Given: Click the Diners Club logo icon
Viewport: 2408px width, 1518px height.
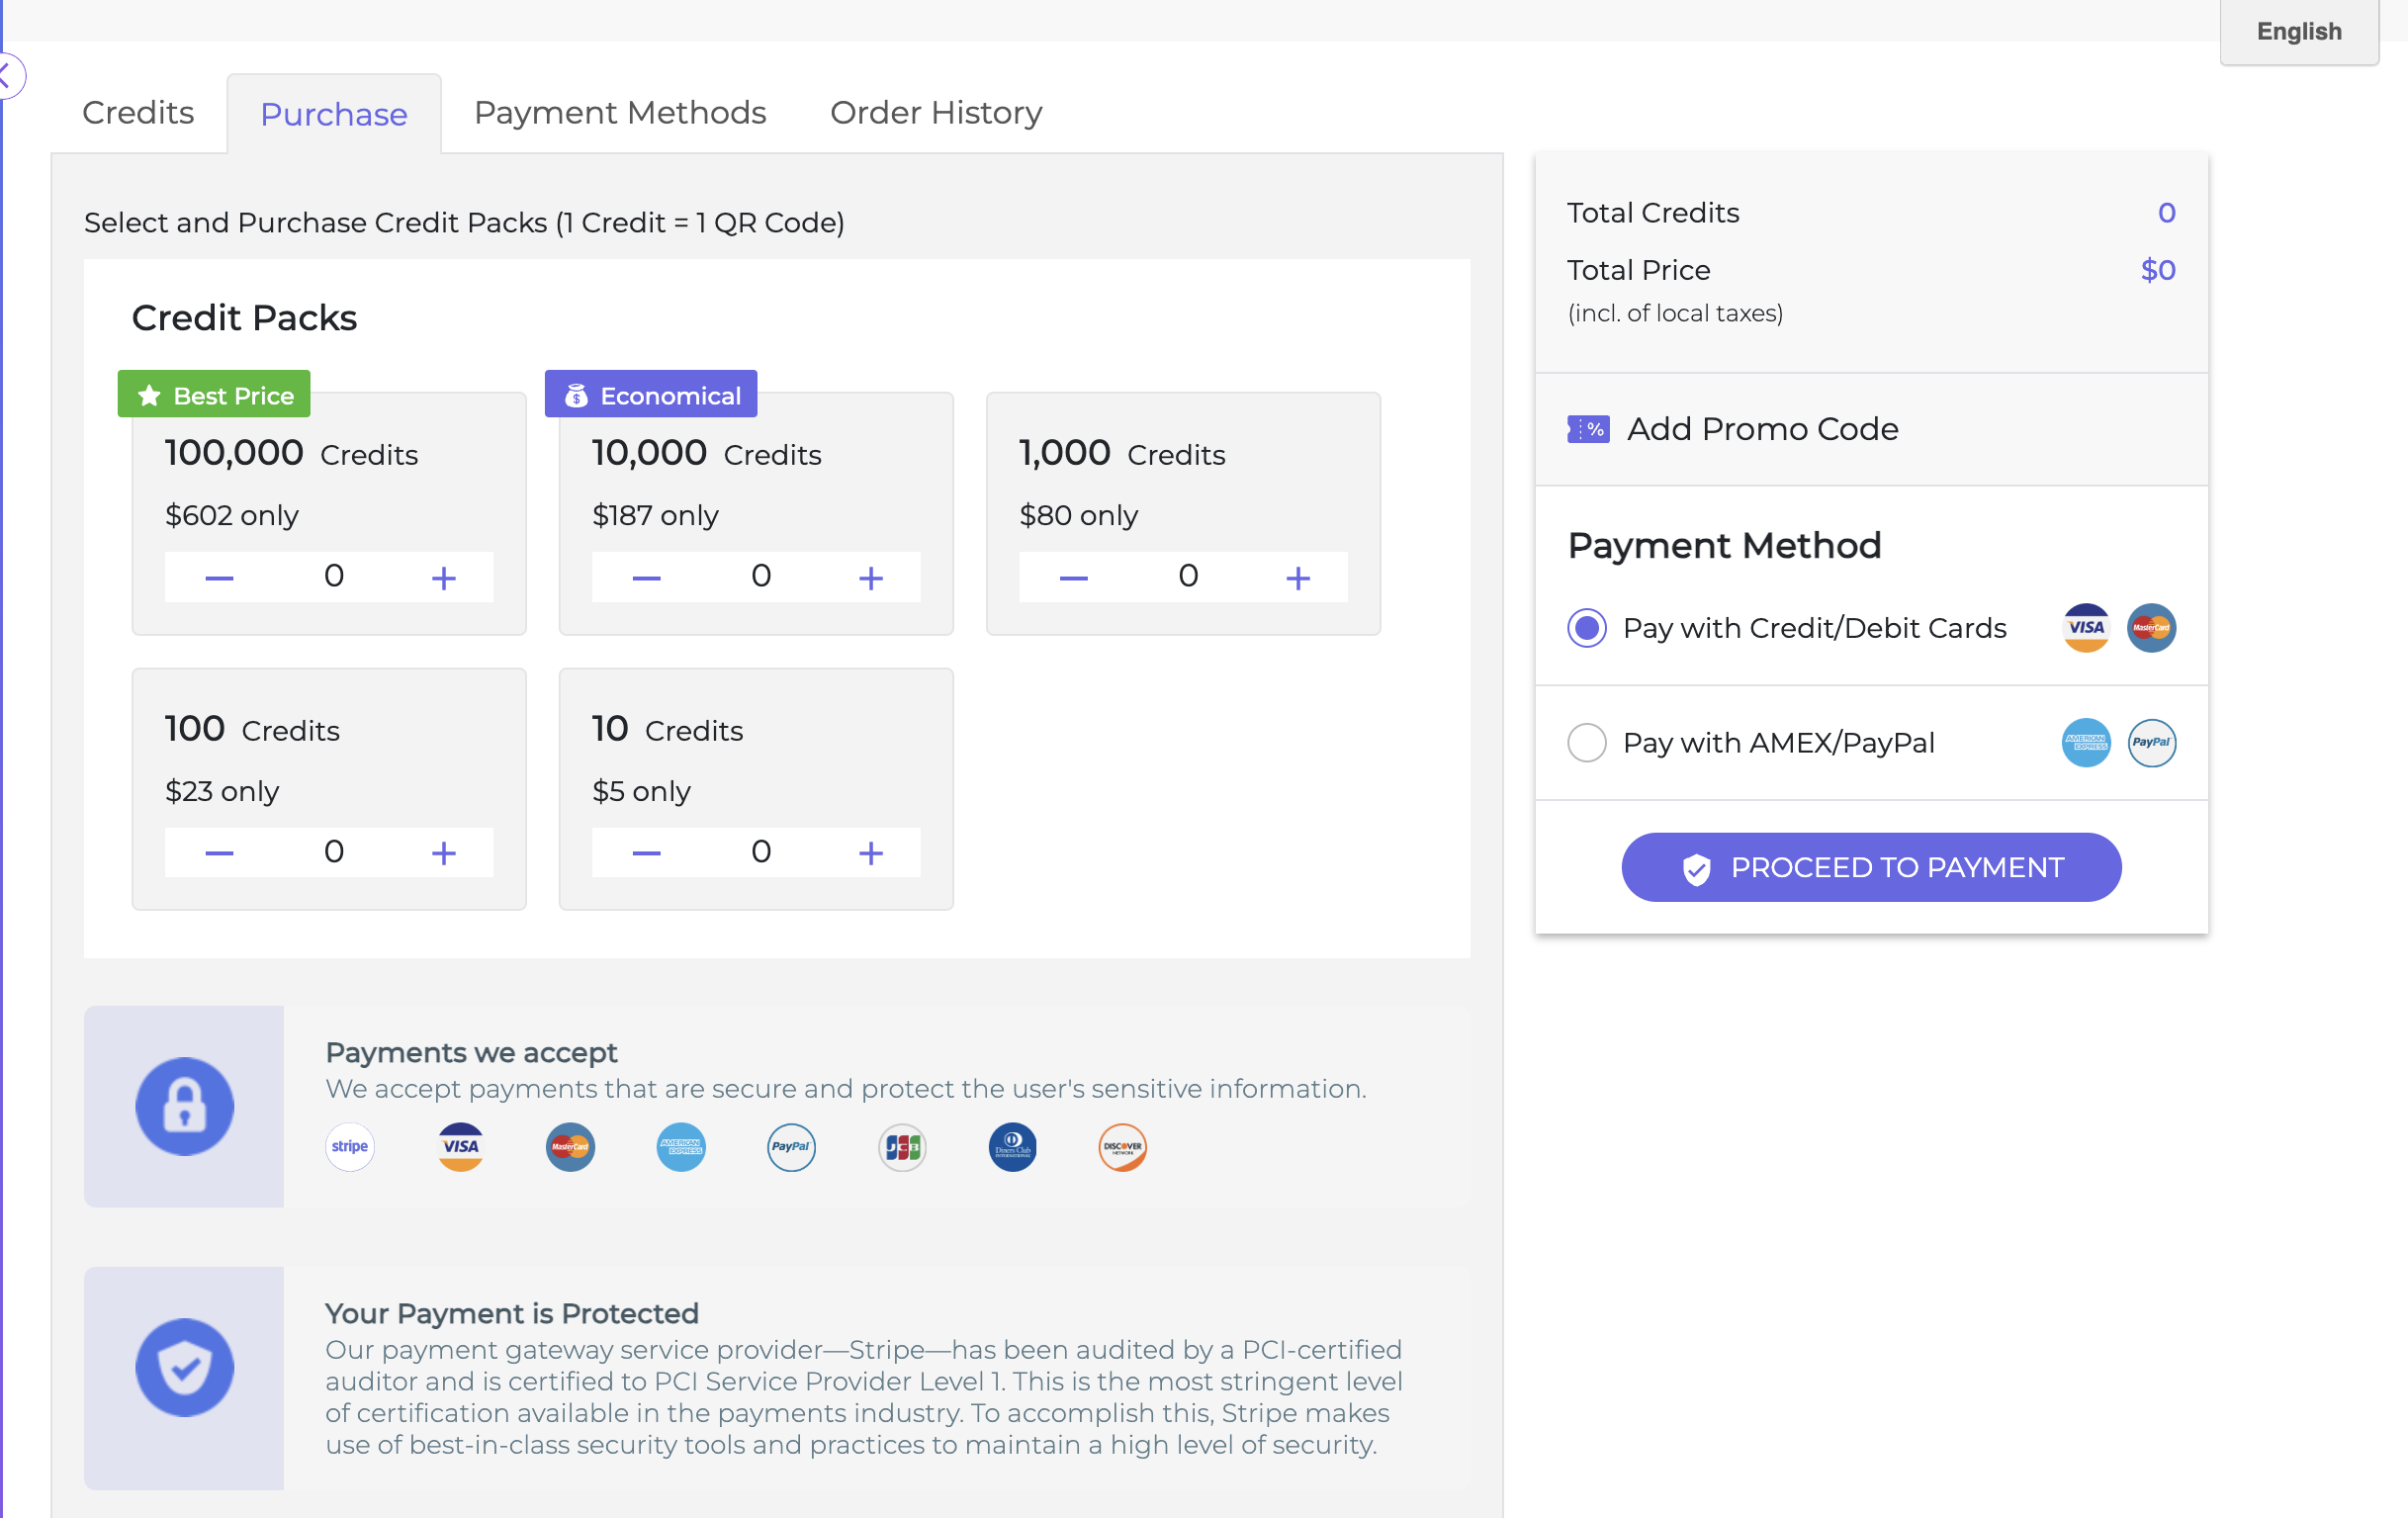Looking at the screenshot, I should click(1012, 1146).
